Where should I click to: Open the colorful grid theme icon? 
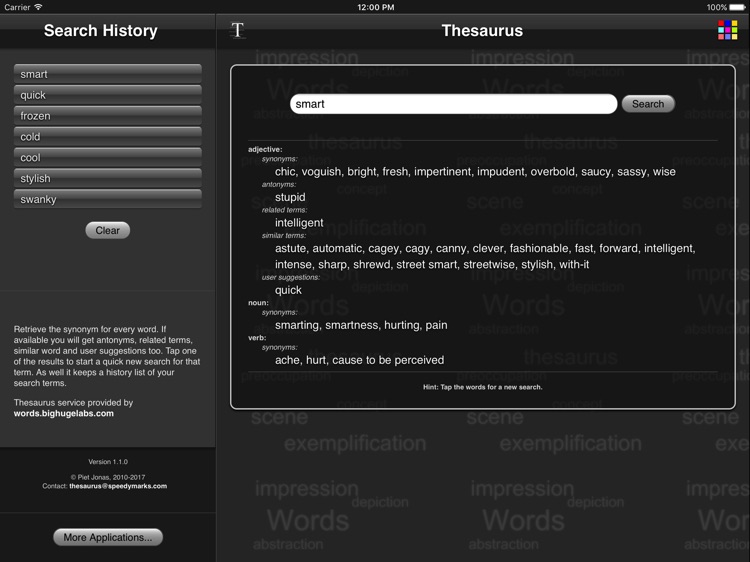727,30
